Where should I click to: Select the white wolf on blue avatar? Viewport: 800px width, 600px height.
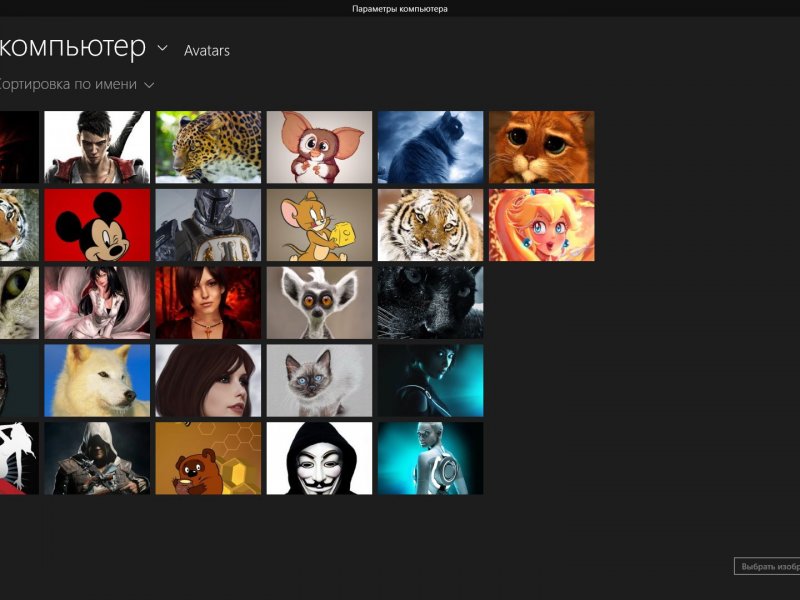click(97, 381)
